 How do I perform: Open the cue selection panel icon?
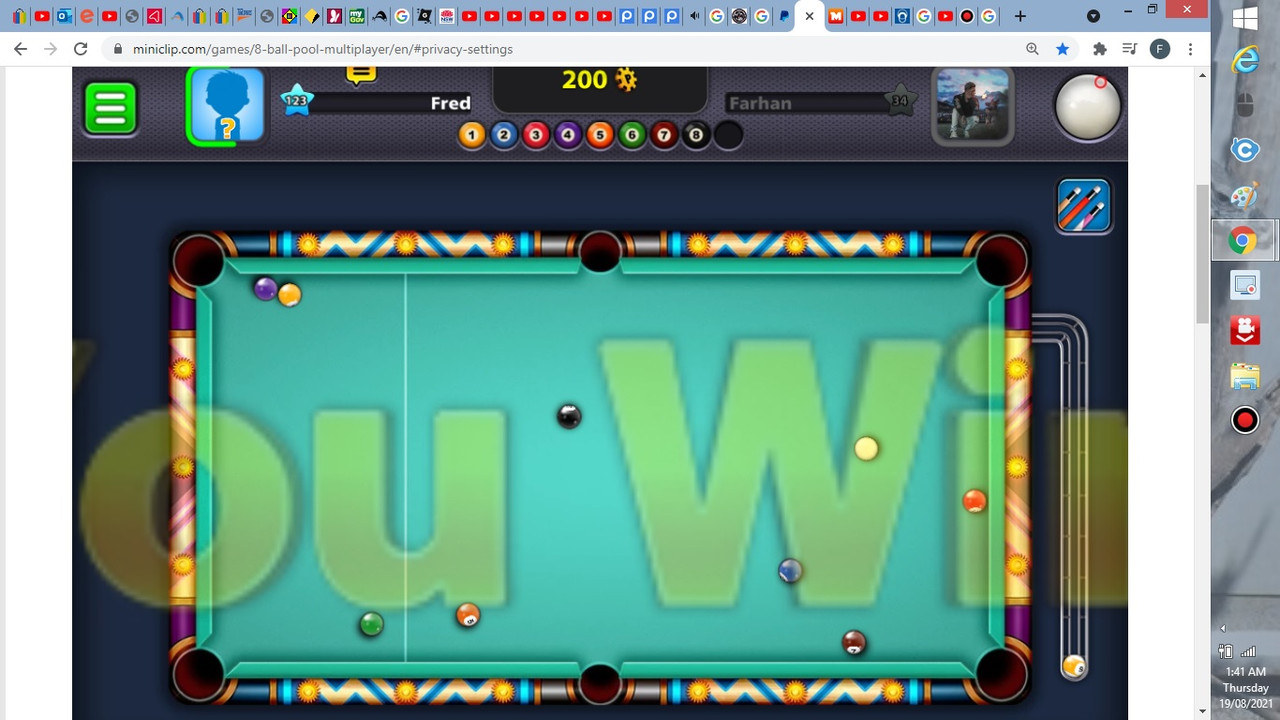coord(1084,206)
